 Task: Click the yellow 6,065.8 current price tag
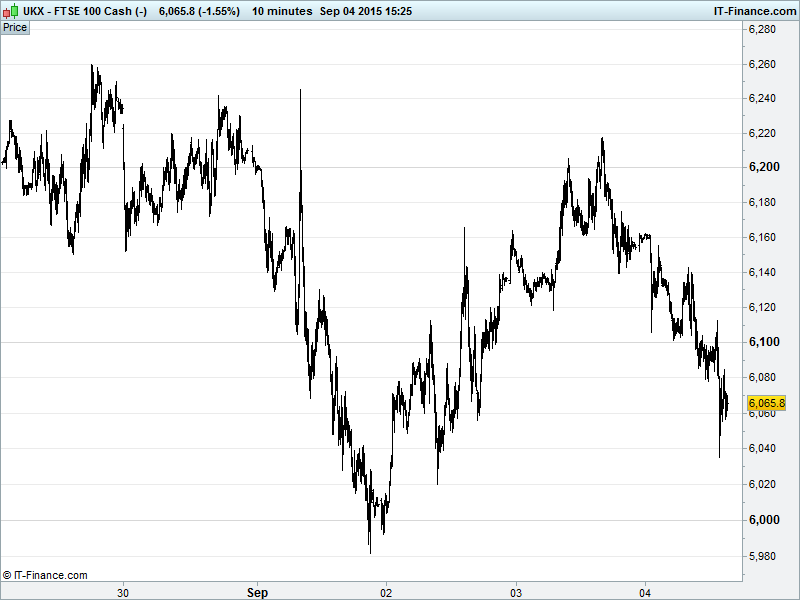coord(767,403)
